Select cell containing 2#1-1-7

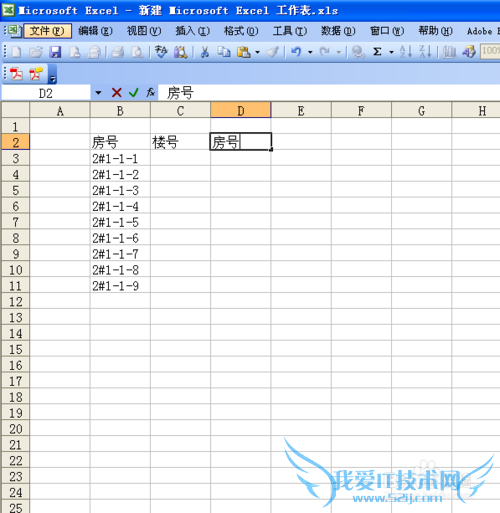click(120, 254)
